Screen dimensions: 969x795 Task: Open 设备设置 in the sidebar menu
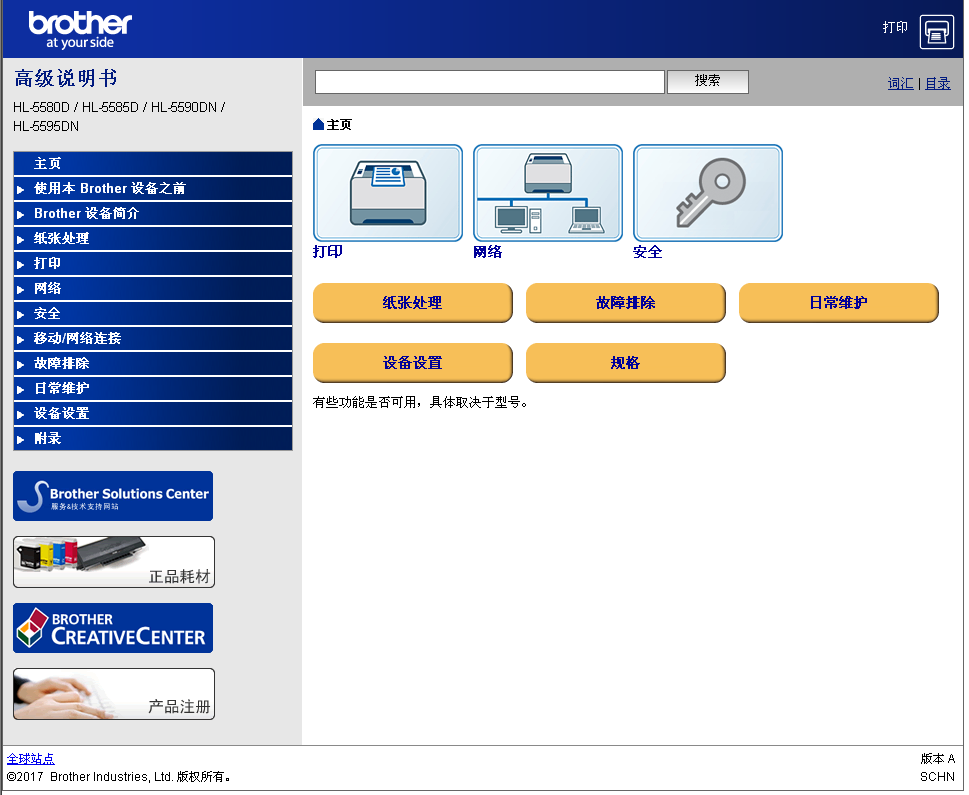click(153, 414)
